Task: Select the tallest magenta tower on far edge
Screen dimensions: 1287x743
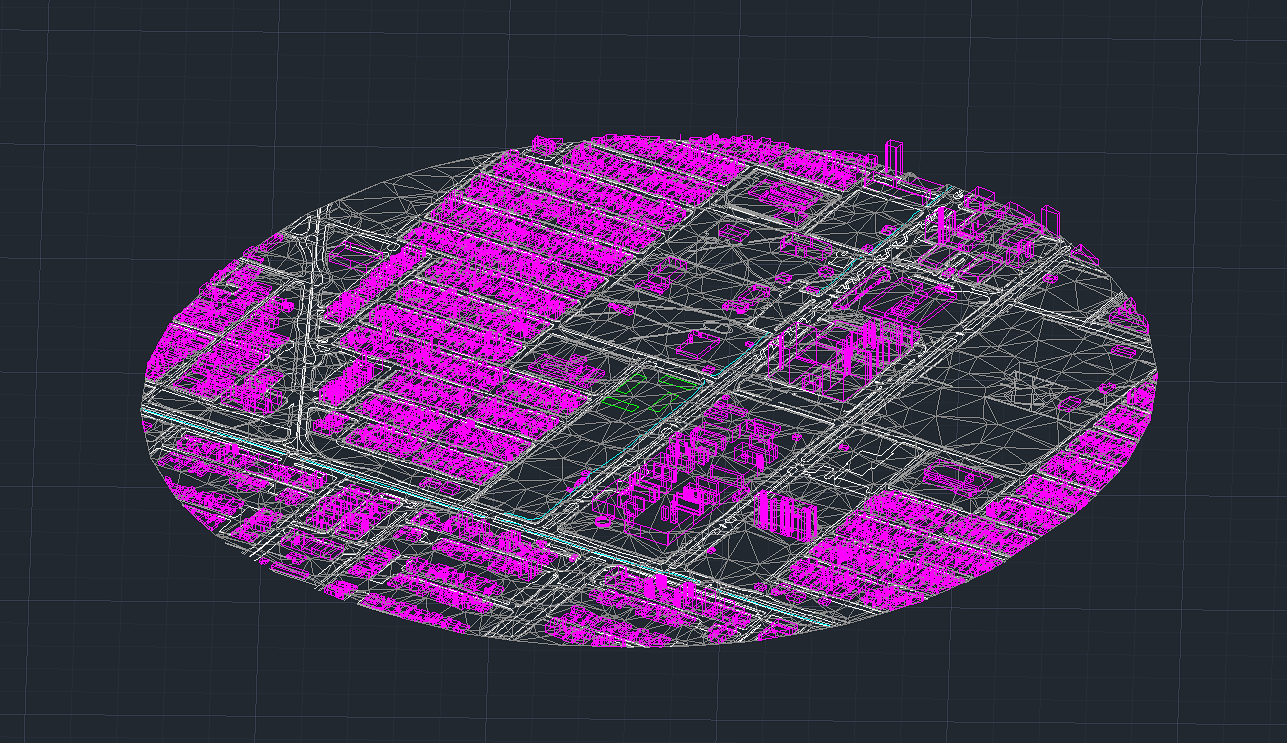Action: tap(895, 158)
